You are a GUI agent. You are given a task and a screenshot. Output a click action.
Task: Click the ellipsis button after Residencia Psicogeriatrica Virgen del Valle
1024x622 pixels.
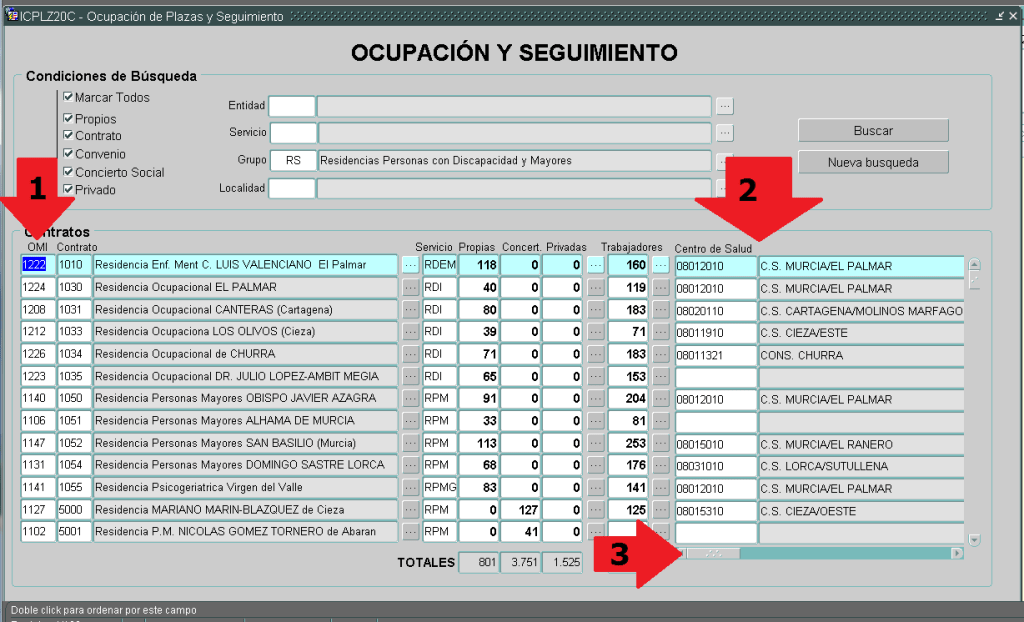tap(410, 487)
